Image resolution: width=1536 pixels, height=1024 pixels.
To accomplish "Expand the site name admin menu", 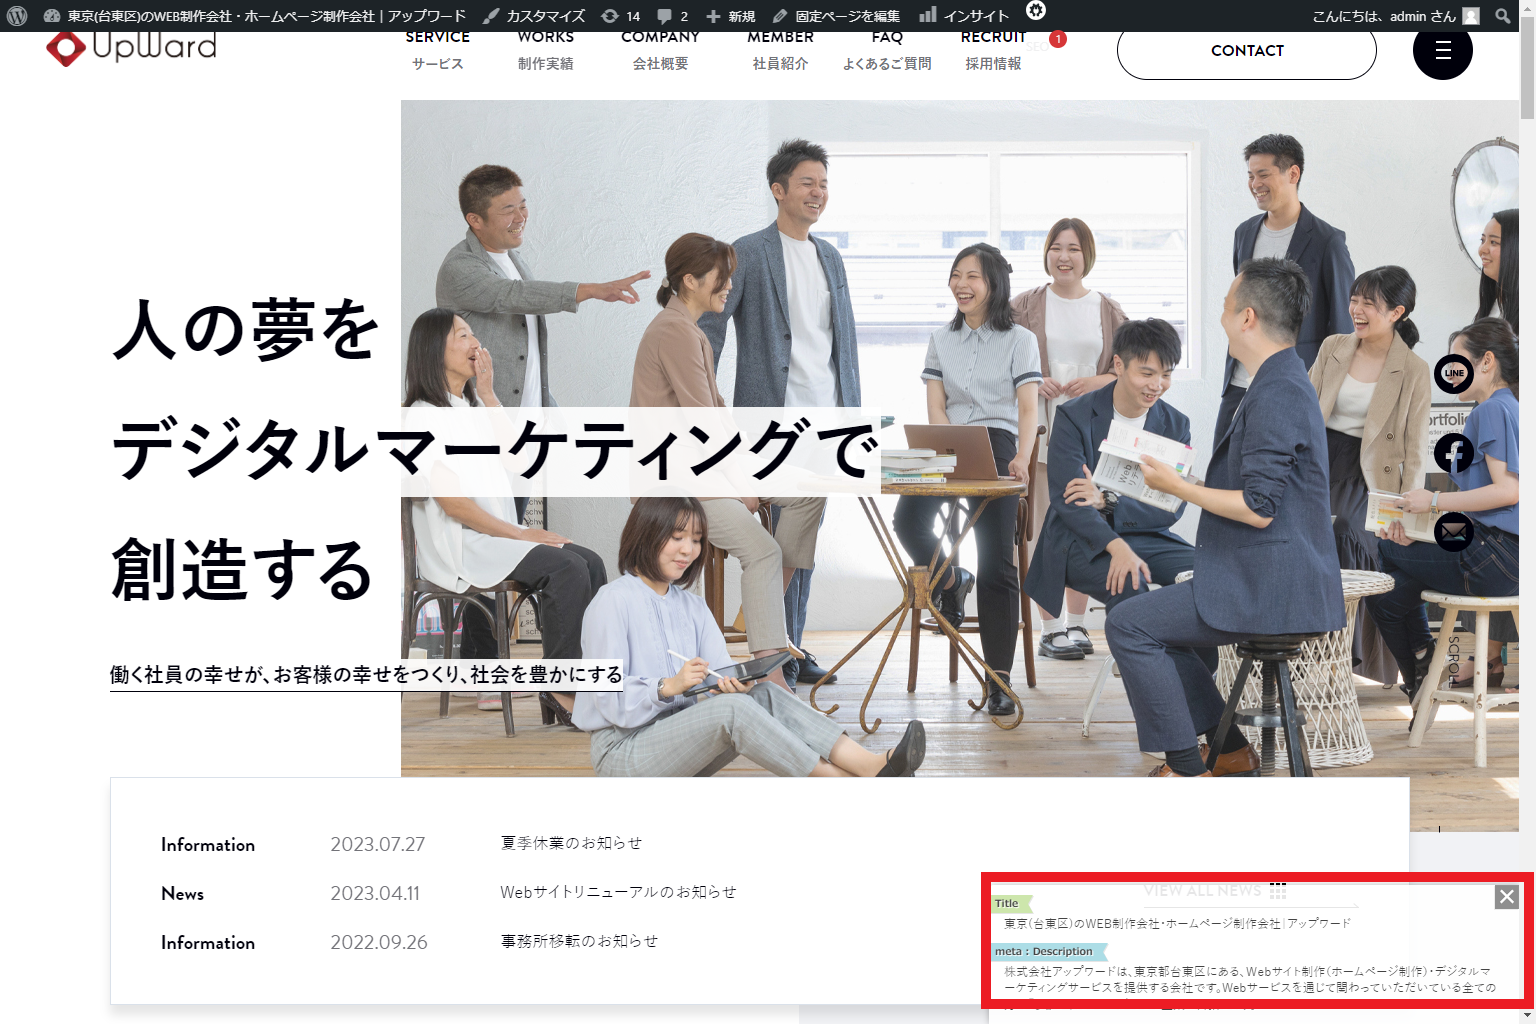I will coord(255,16).
